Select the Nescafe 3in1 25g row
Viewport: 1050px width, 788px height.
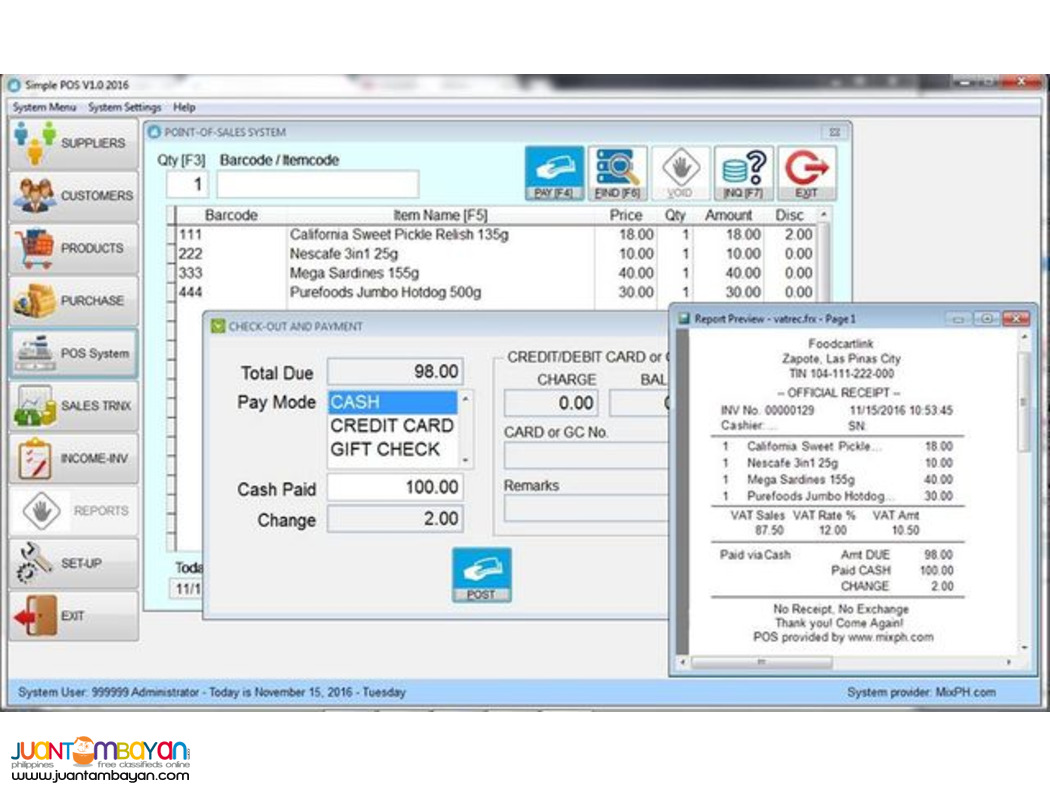pos(496,254)
